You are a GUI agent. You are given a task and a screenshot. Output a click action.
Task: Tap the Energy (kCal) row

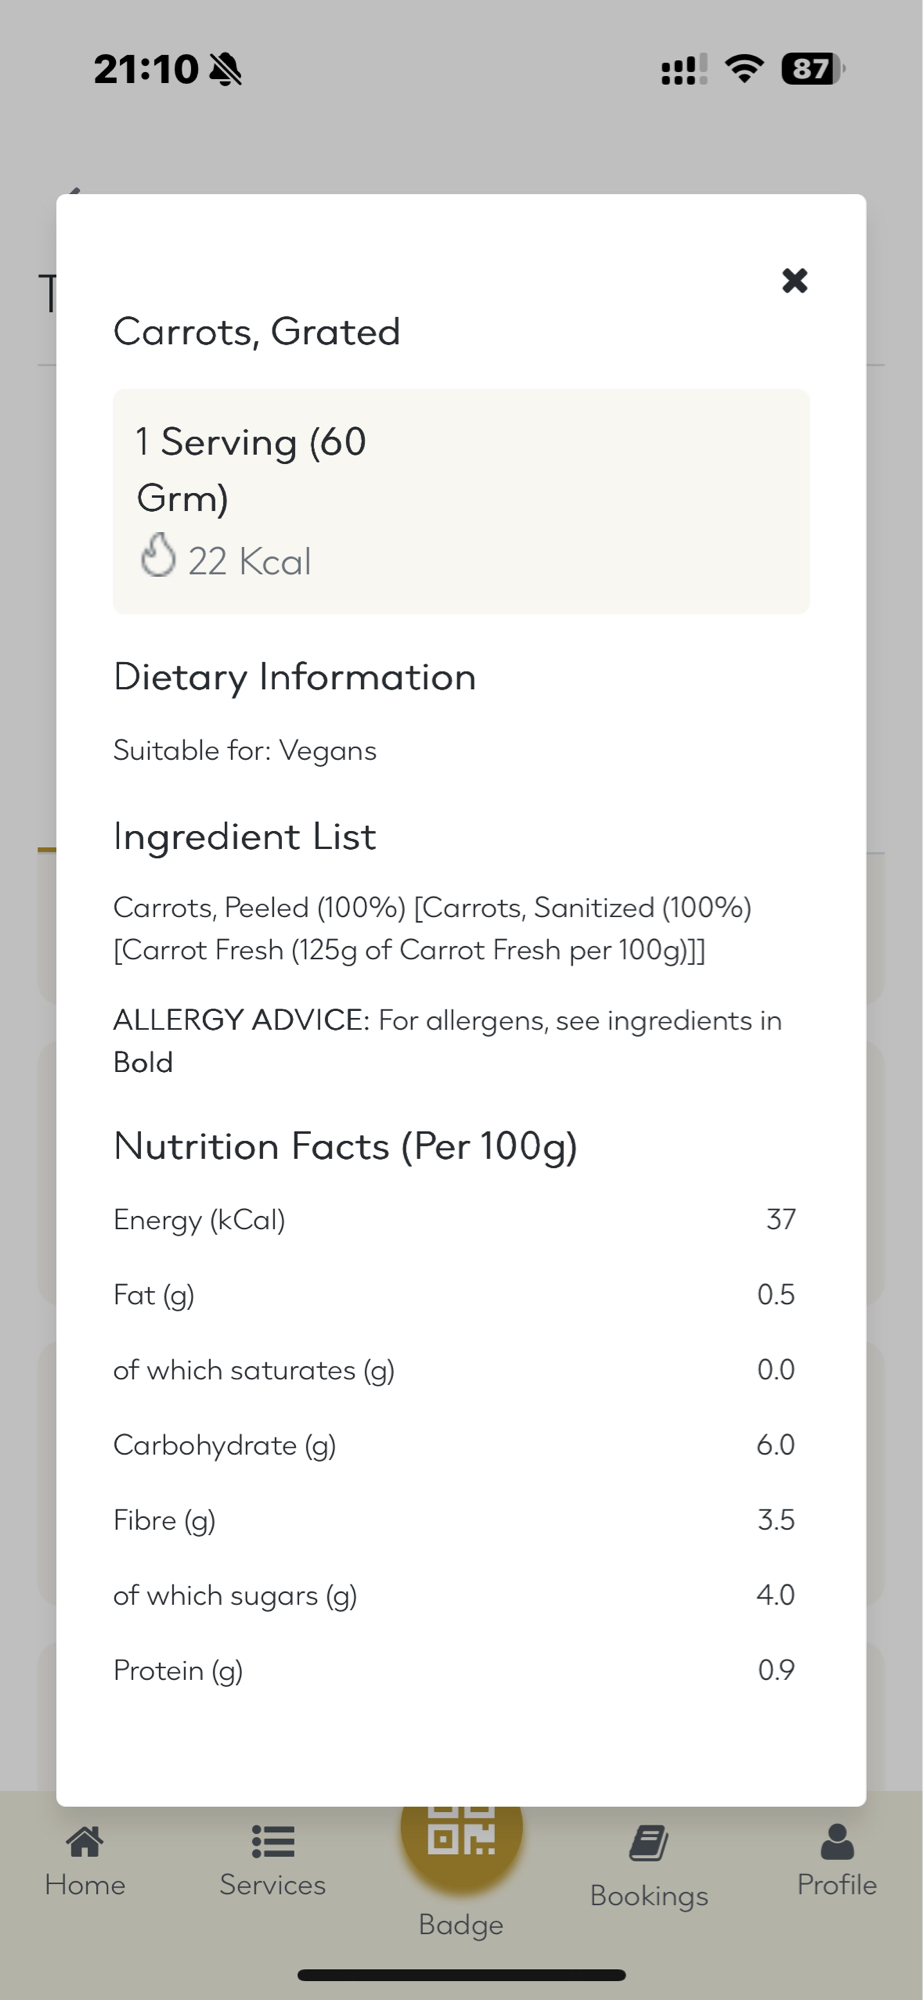tap(454, 1220)
